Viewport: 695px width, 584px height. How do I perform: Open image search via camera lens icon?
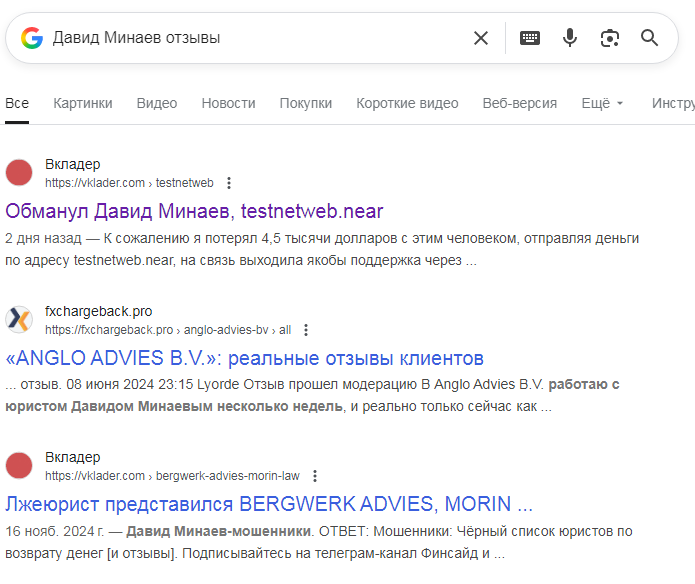pyautogui.click(x=609, y=38)
